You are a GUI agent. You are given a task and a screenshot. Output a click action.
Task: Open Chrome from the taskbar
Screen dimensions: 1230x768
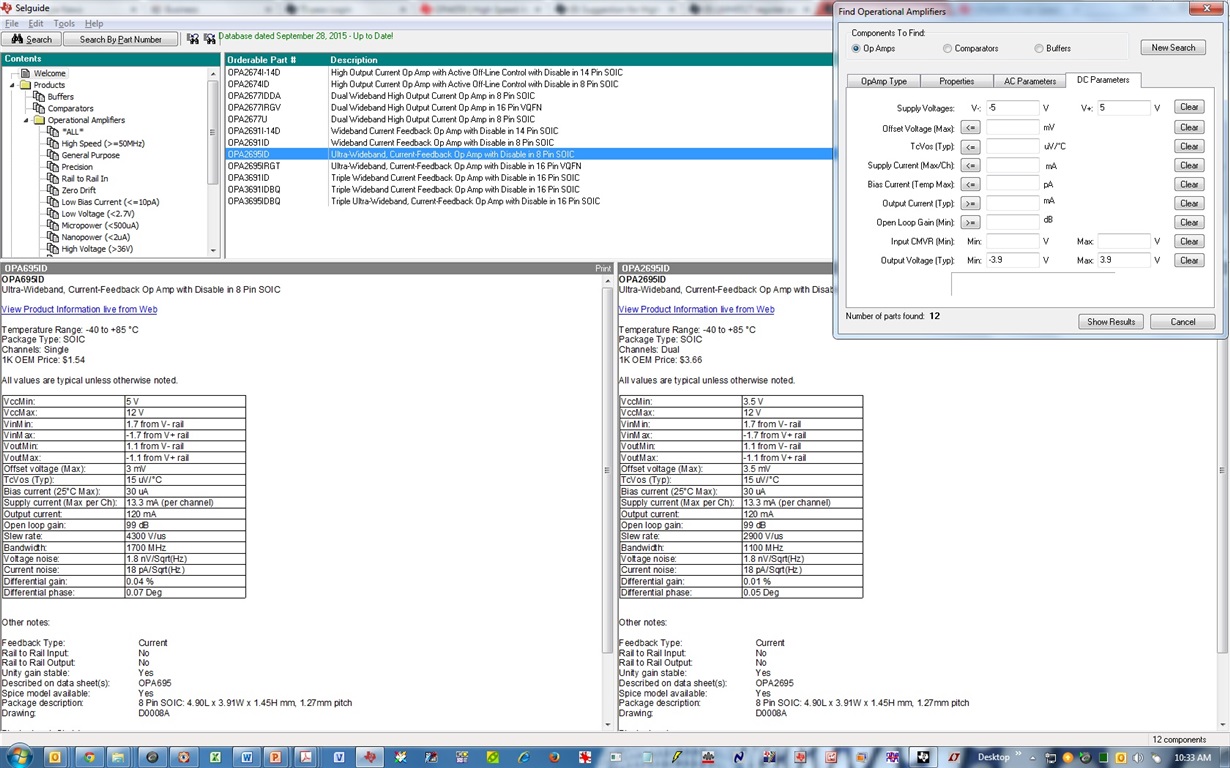[90, 757]
